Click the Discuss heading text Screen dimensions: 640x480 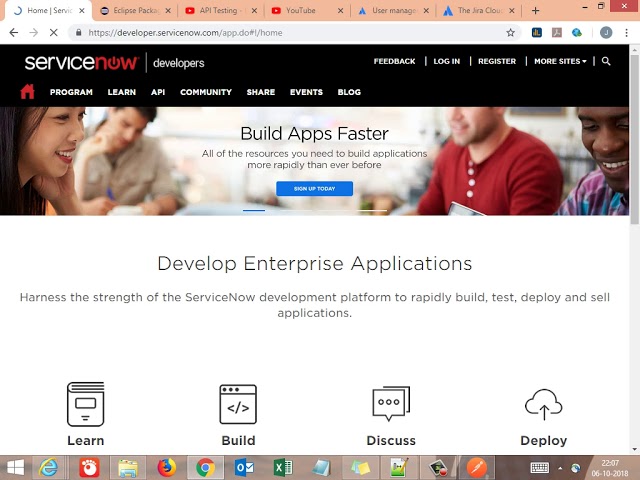(391, 440)
